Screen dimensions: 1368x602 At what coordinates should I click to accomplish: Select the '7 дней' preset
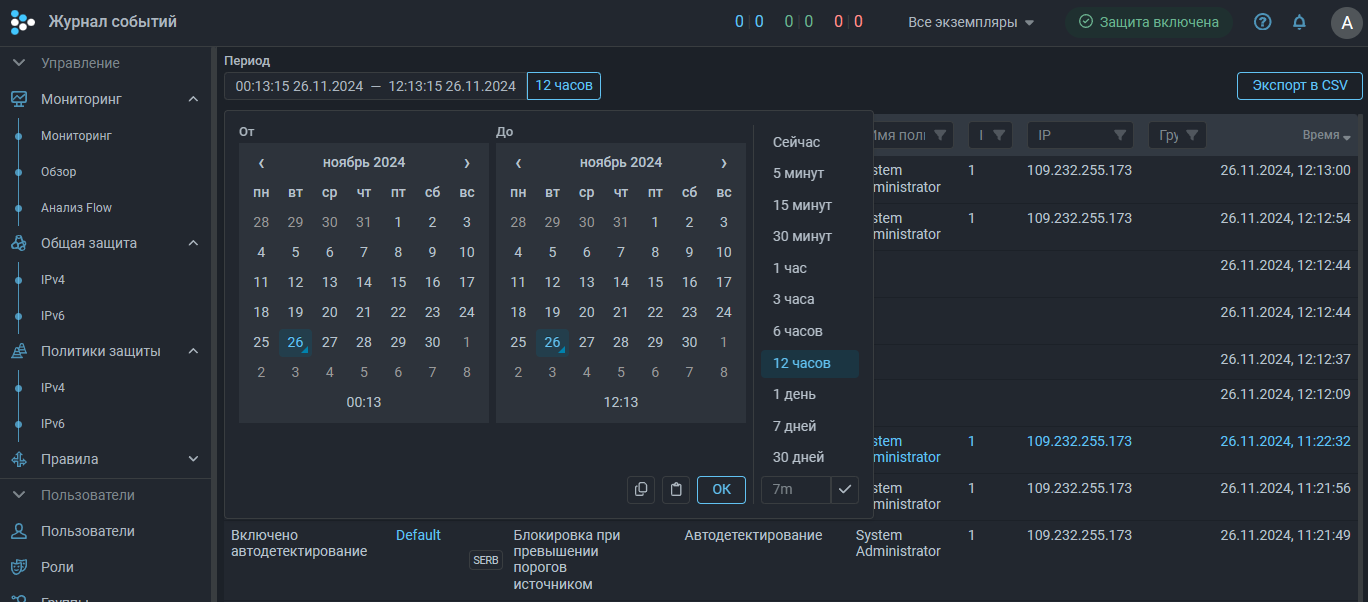coord(795,426)
